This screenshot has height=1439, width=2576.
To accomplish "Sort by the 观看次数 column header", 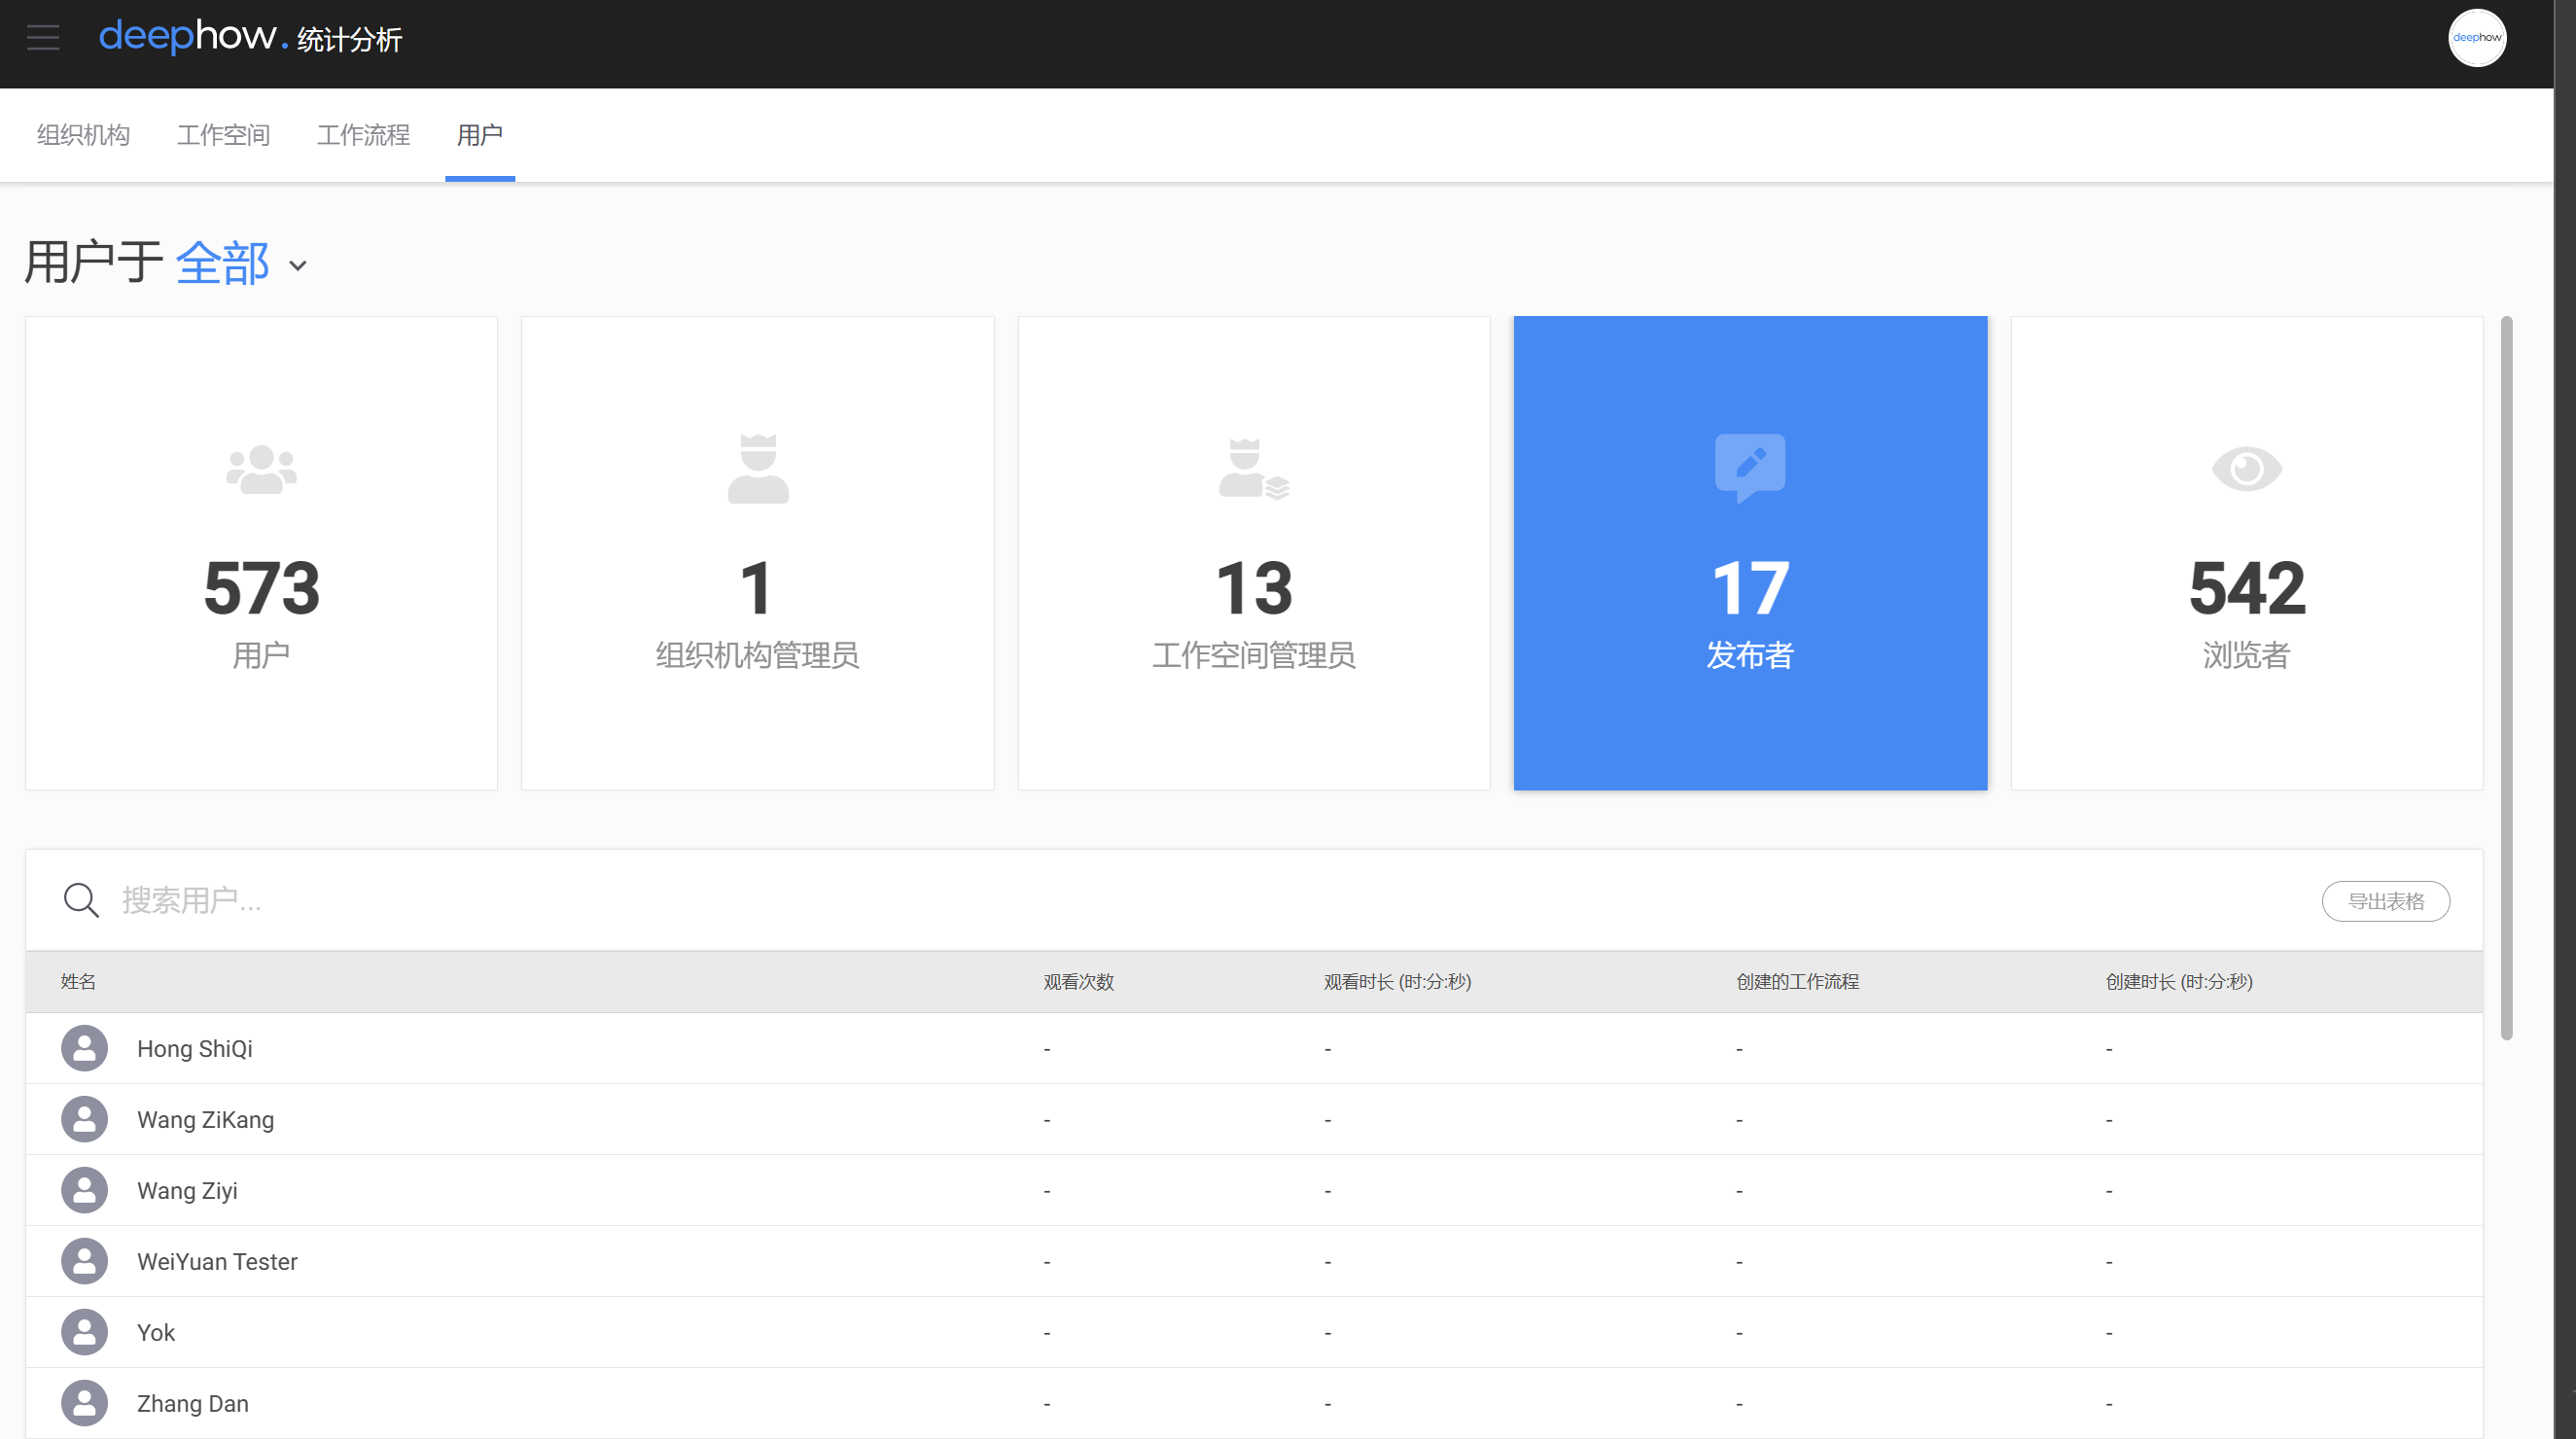I will [x=1078, y=981].
